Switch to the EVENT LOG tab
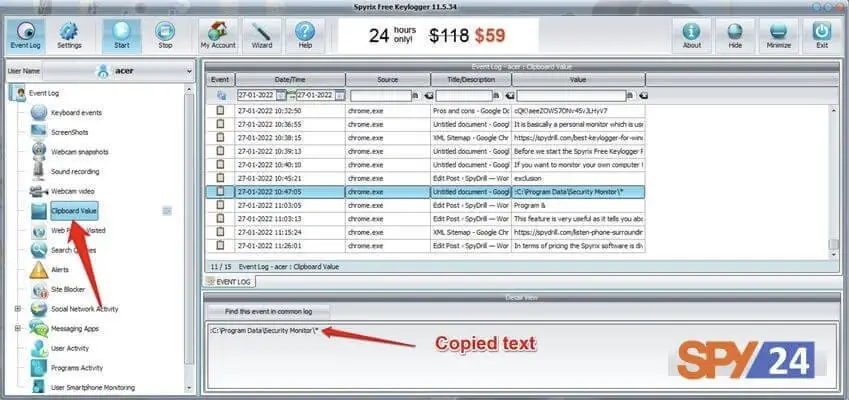Viewport: 849px width, 400px height. tap(229, 281)
